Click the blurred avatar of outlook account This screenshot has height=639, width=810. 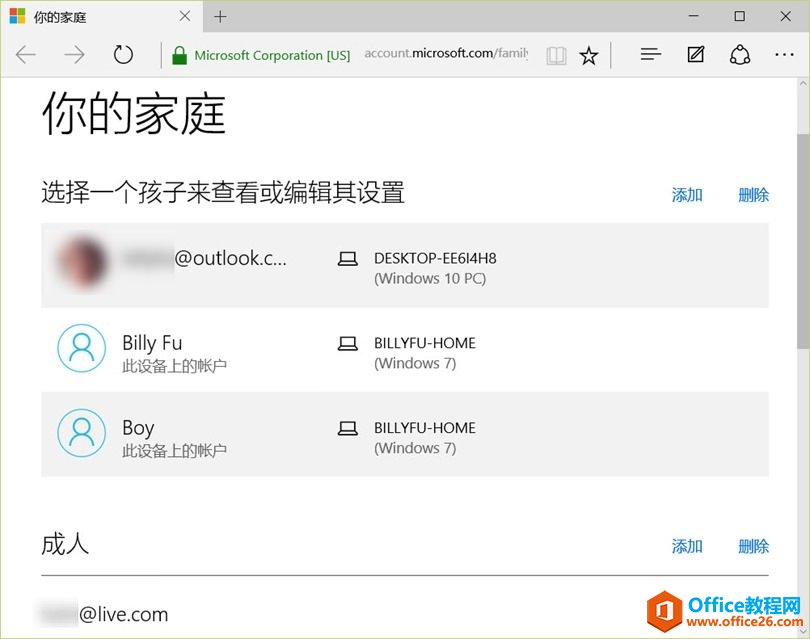tap(82, 262)
